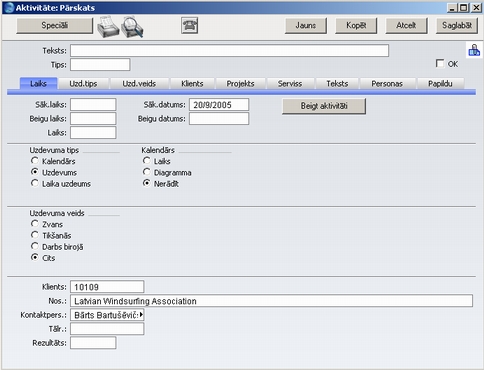Select the Diagramma radio option
This screenshot has height=370, width=484.
pos(147,172)
